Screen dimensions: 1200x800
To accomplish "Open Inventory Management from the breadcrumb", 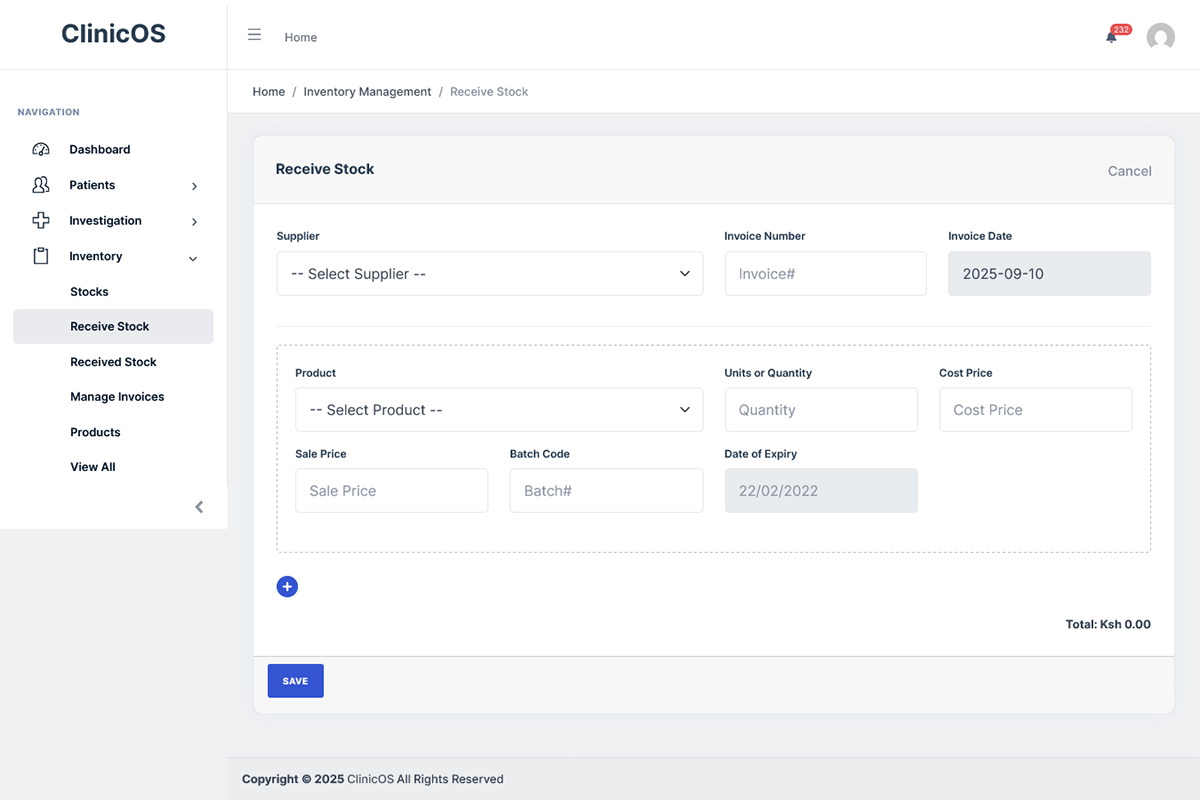I will coord(367,91).
